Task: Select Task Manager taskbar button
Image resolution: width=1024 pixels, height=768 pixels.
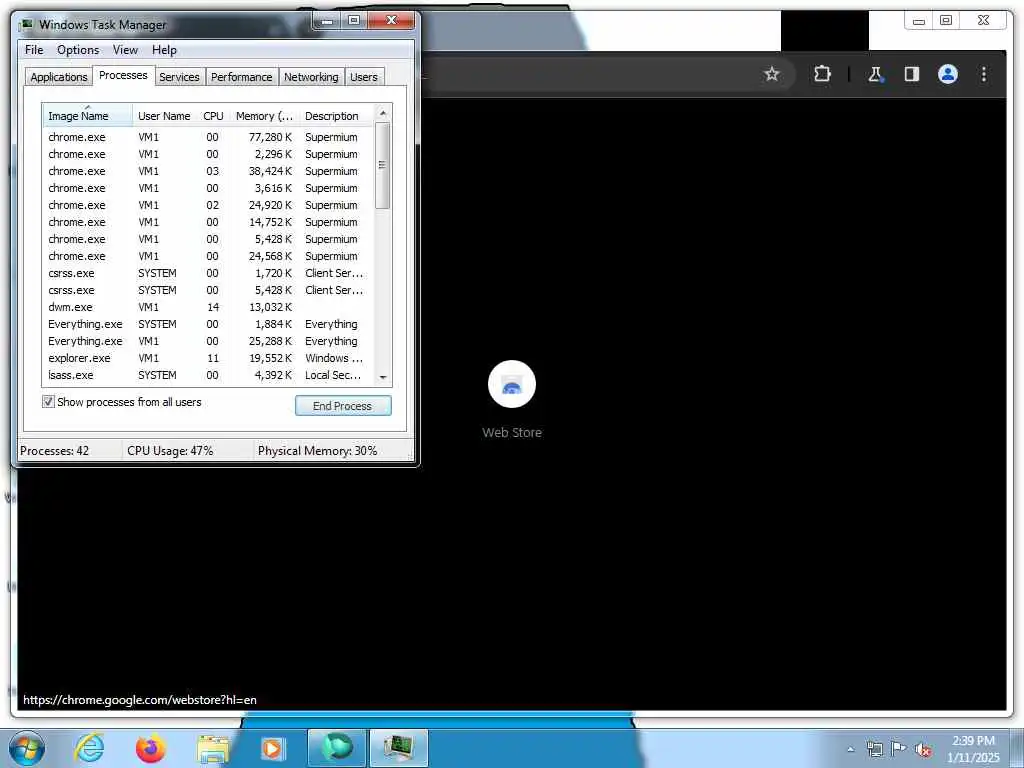Action: (399, 748)
